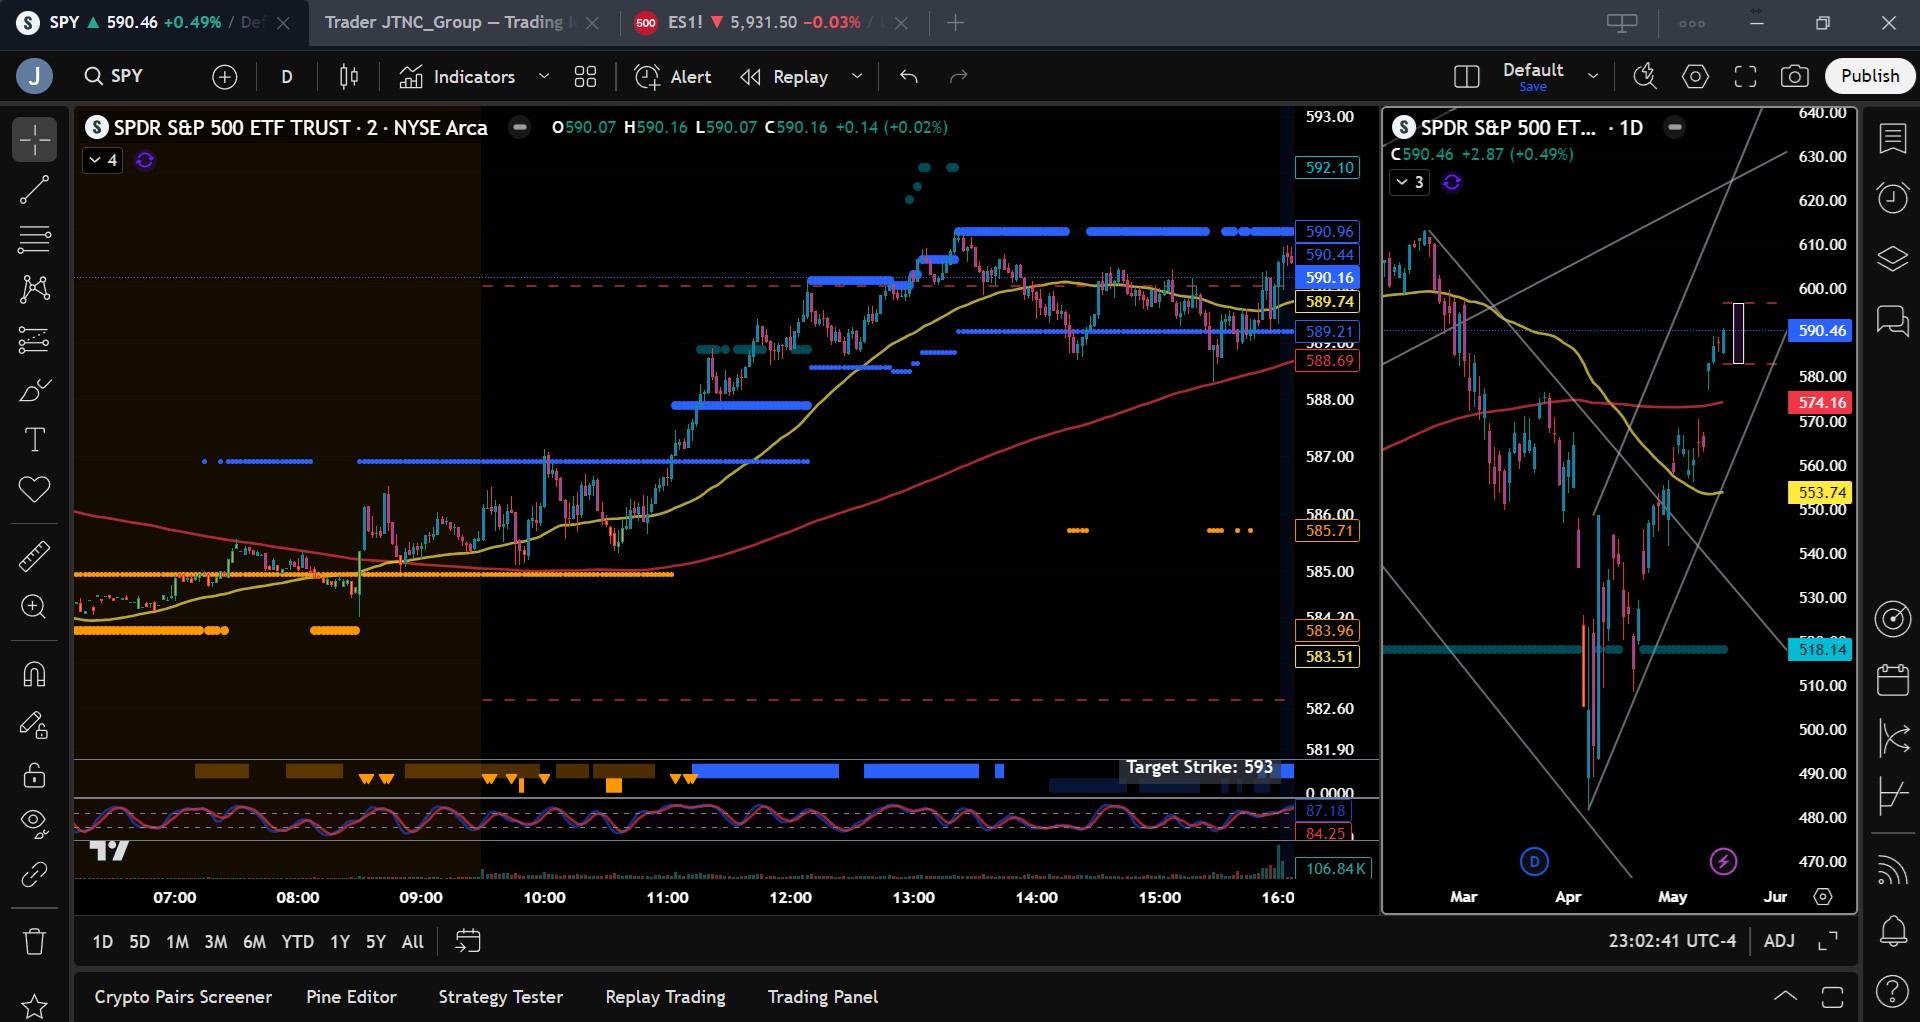Open the Crypto Pairs Screener panel
The width and height of the screenshot is (1920, 1022).
pos(183,997)
